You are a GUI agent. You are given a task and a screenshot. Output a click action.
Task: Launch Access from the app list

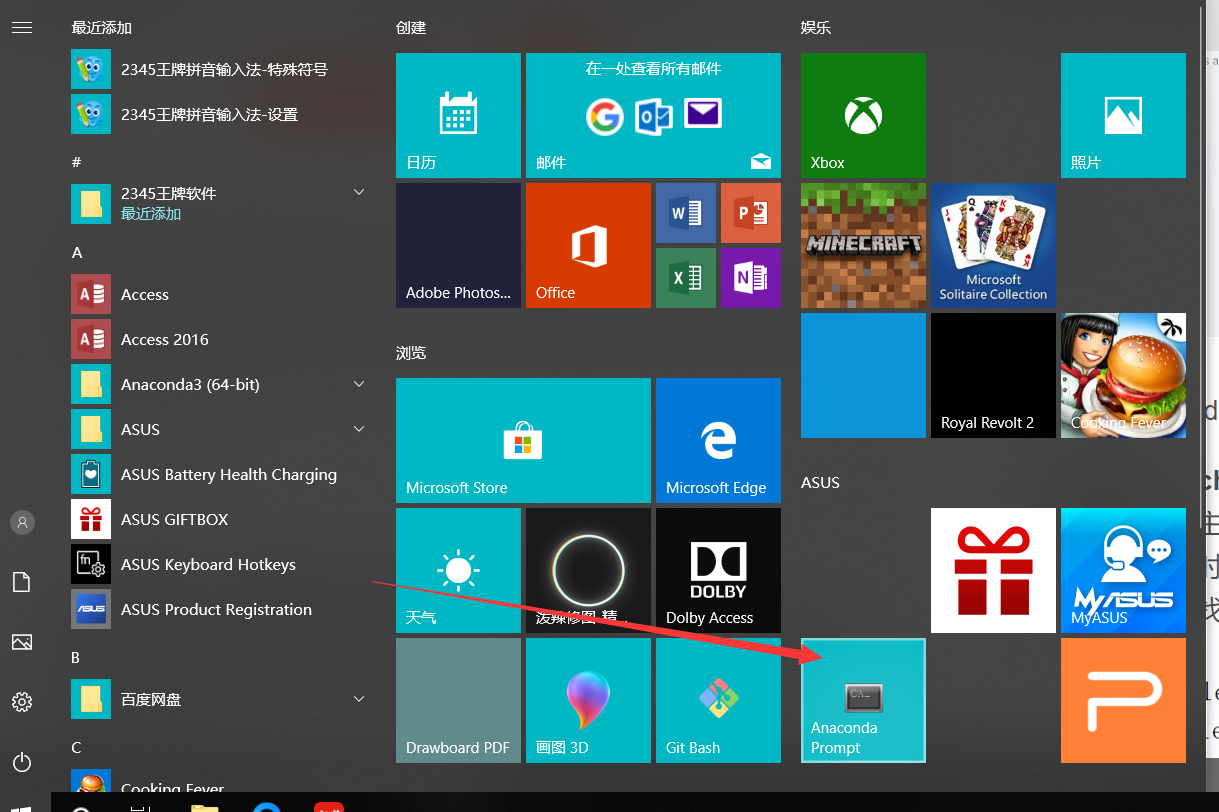[221, 294]
